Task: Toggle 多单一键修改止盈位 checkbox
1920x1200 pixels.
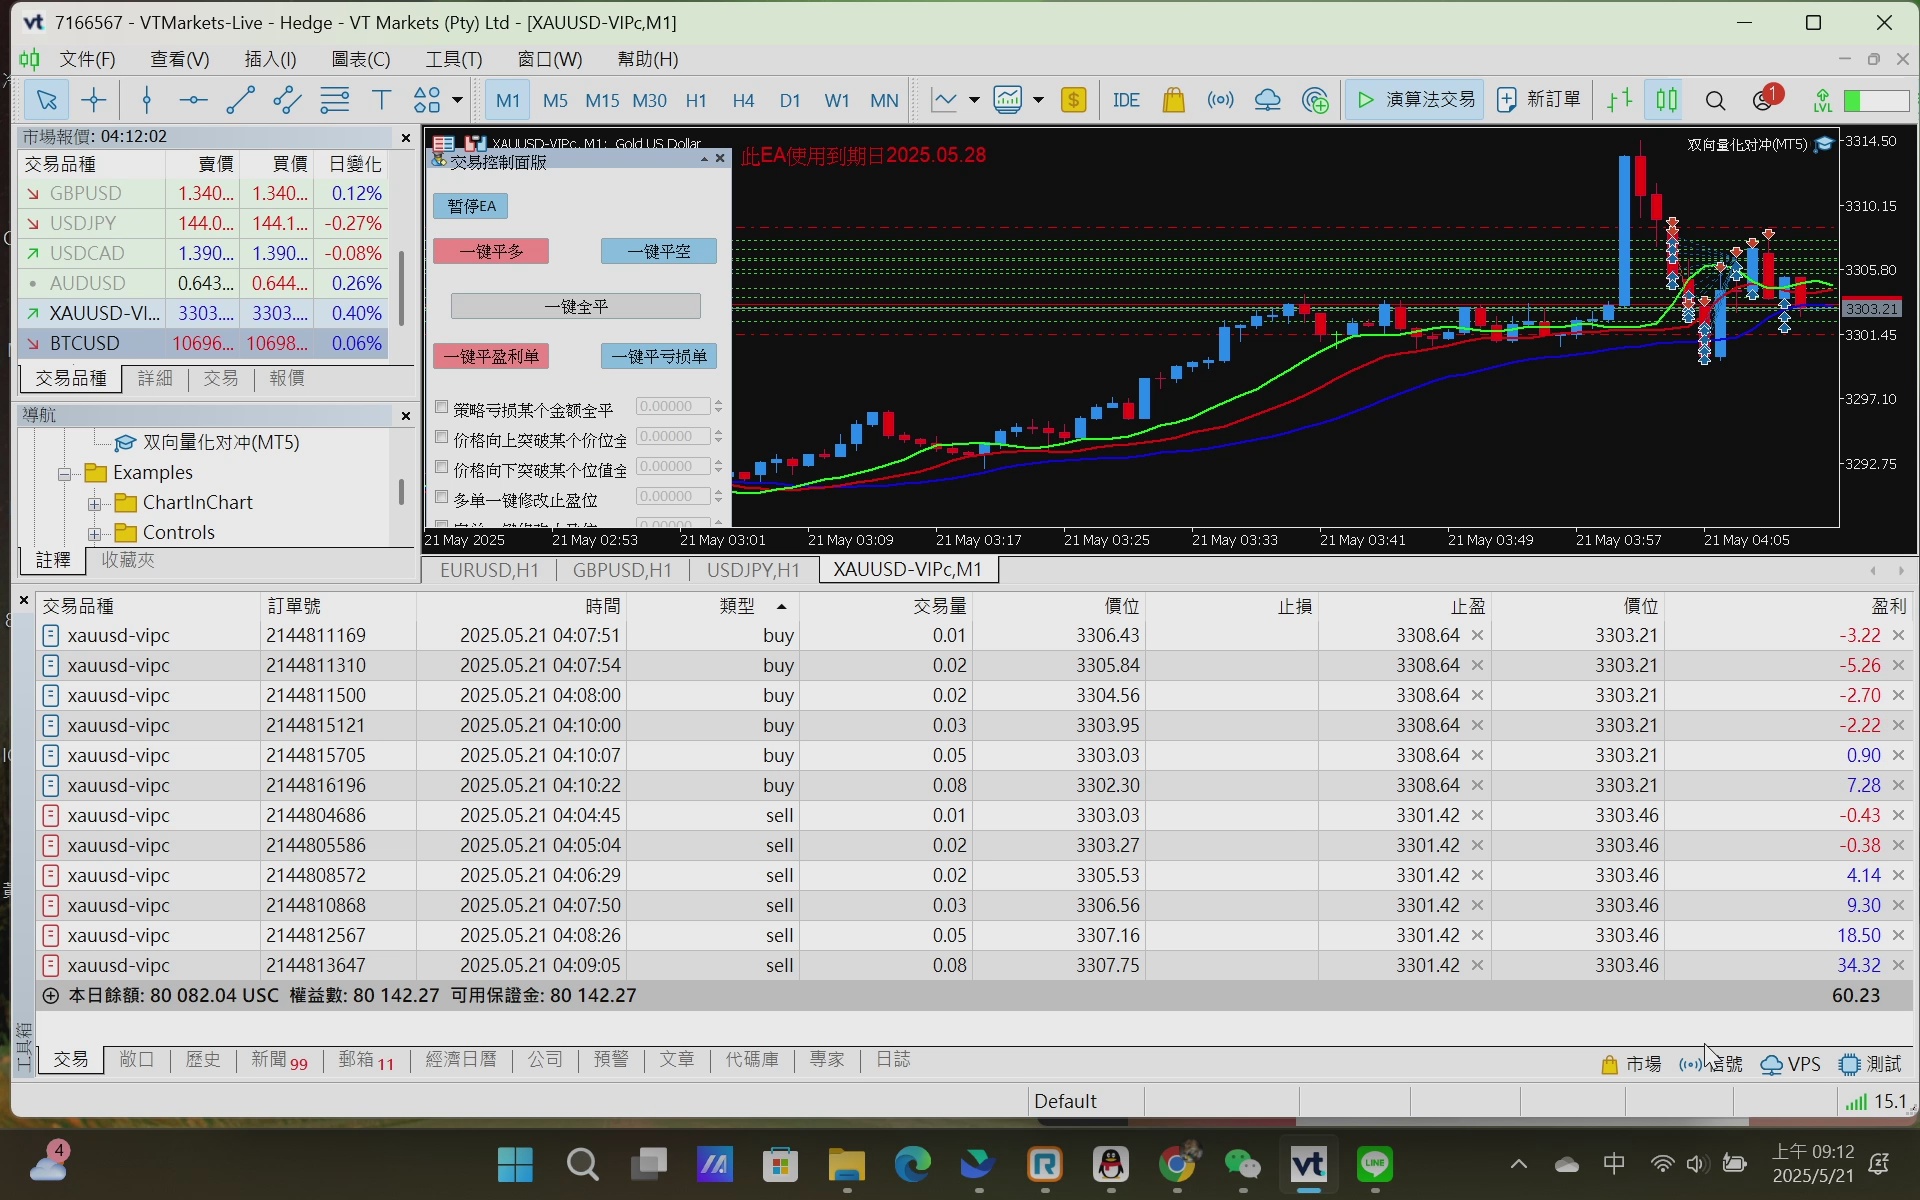Action: 441,497
